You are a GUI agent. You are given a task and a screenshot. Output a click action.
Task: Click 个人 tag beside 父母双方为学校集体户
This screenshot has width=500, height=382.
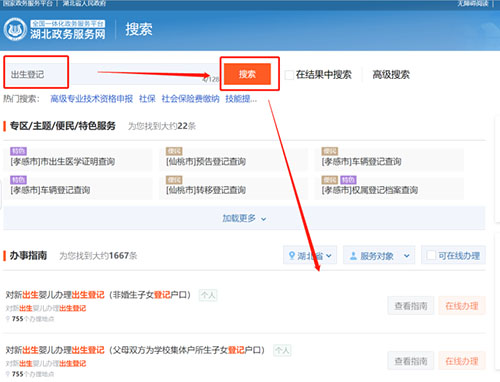pyautogui.click(x=282, y=350)
